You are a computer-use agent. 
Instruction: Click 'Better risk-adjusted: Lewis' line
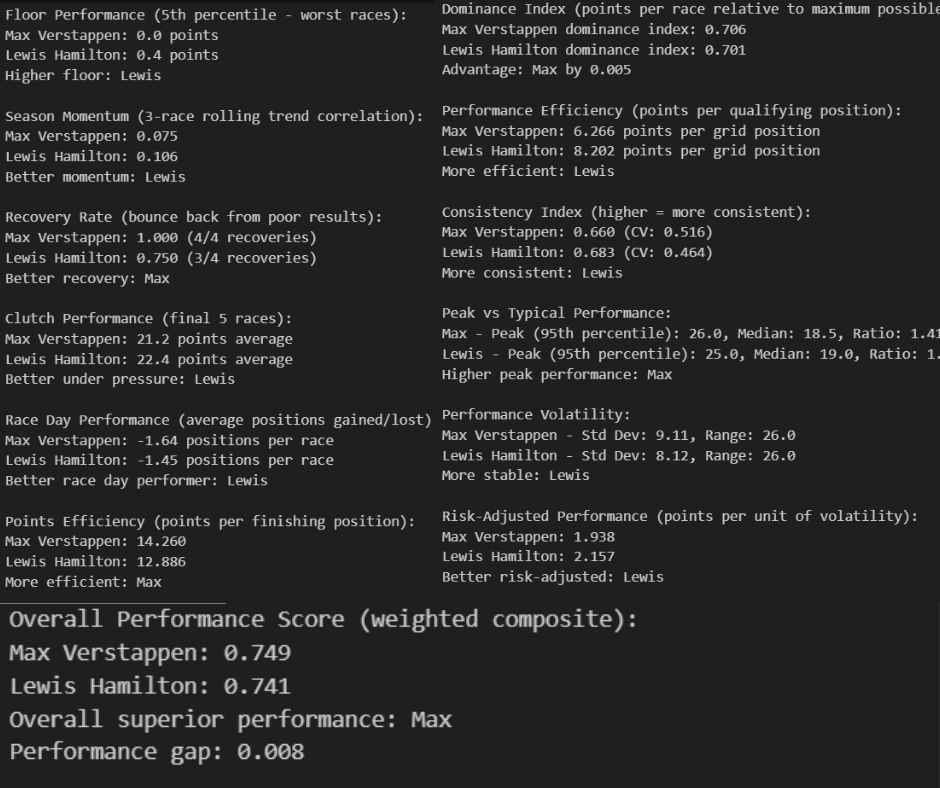(x=553, y=578)
